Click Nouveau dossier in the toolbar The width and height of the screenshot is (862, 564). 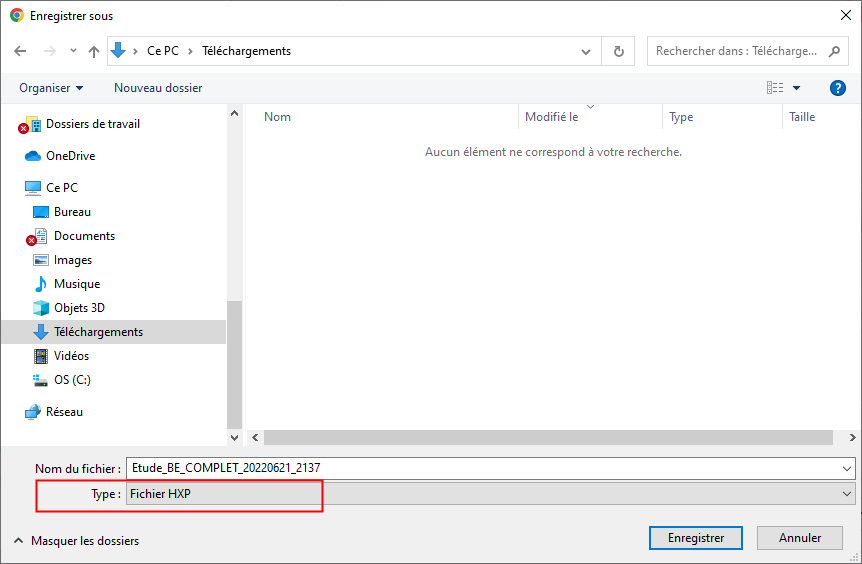click(158, 88)
